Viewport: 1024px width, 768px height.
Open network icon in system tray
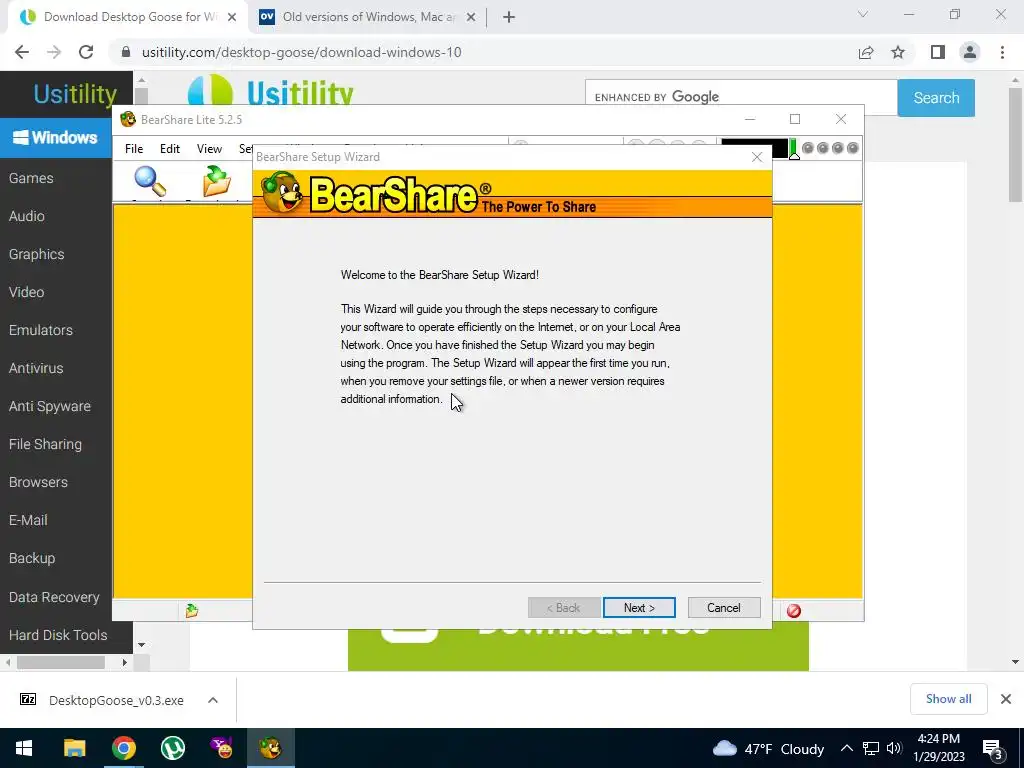(x=871, y=748)
